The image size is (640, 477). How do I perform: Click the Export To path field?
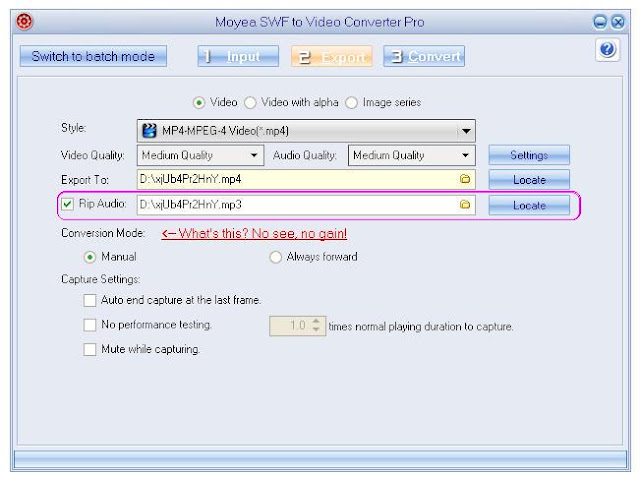click(x=306, y=180)
